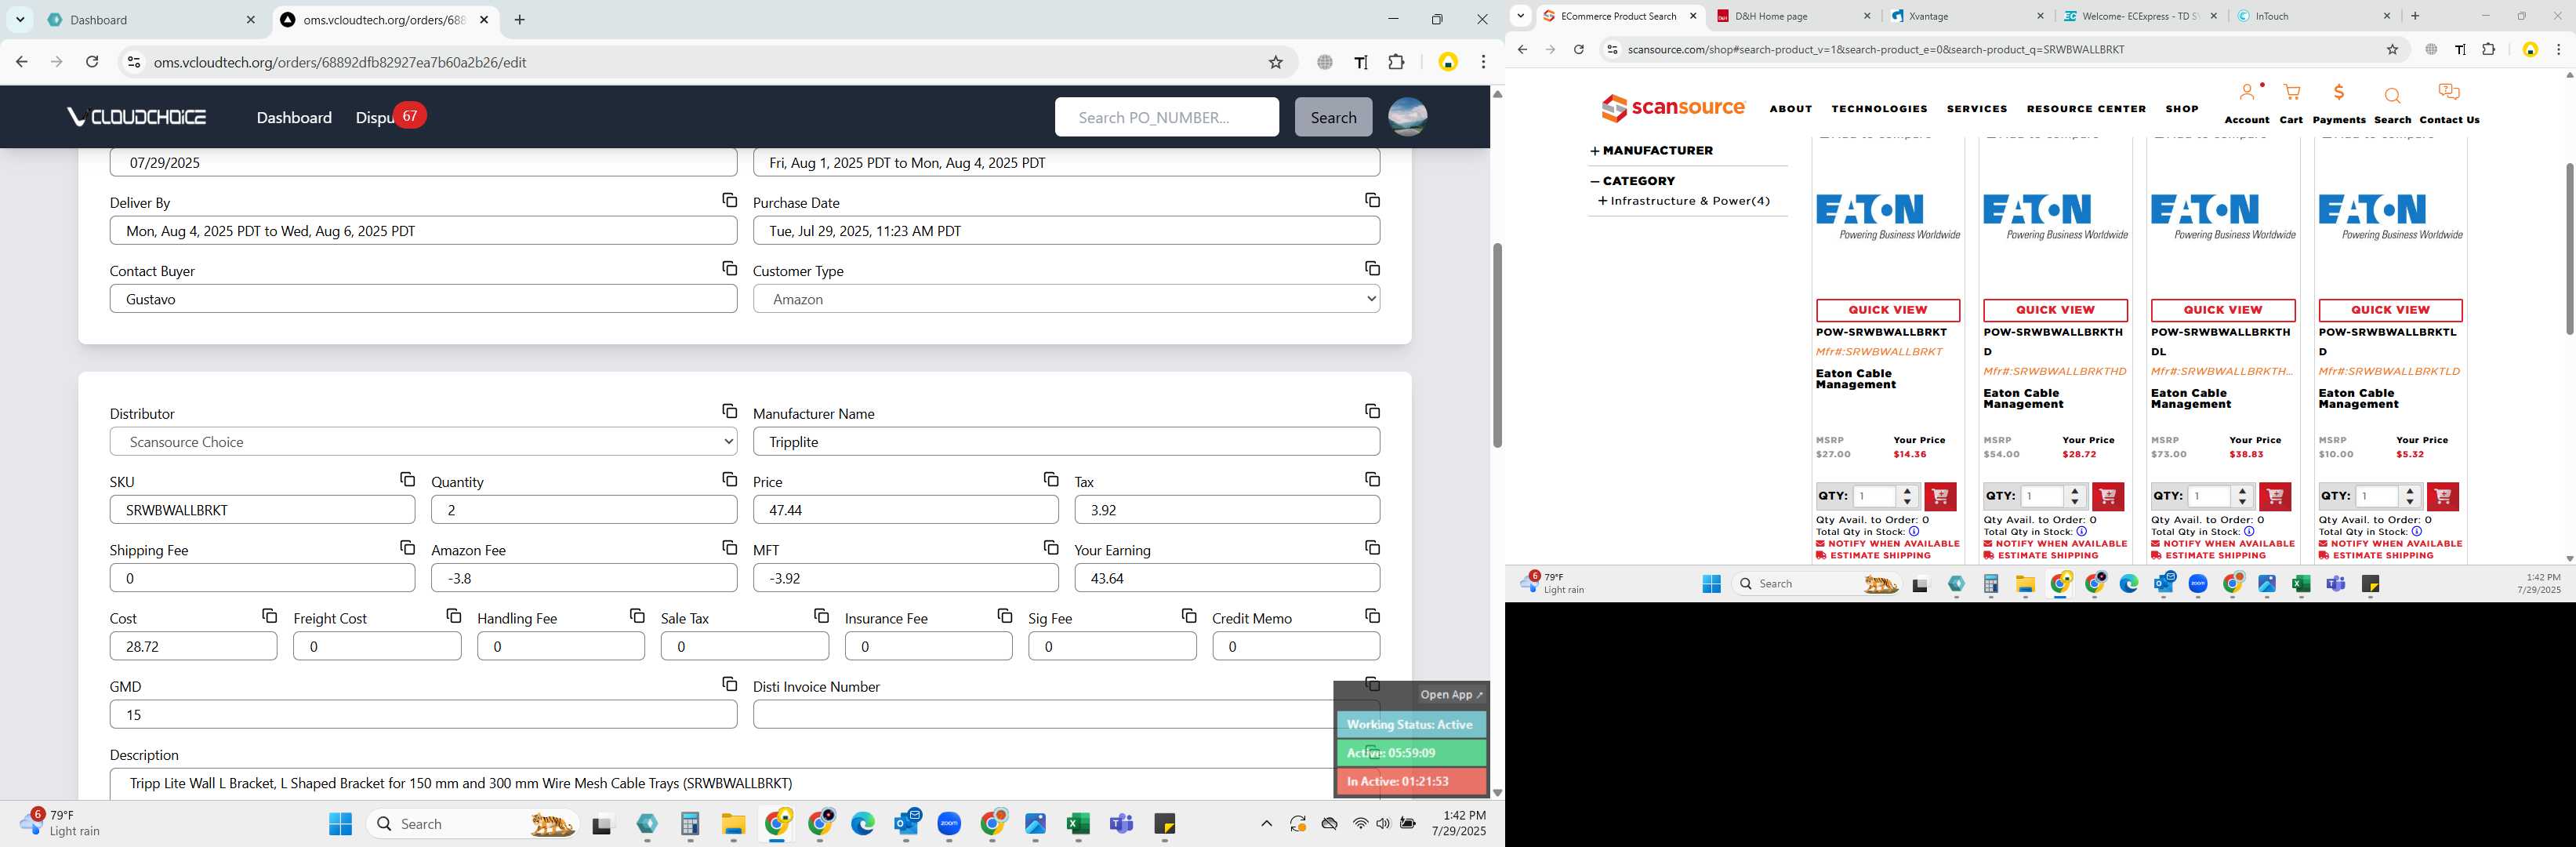Collapse the CATEGORY filter
The width and height of the screenshot is (2576, 847).
1633,181
